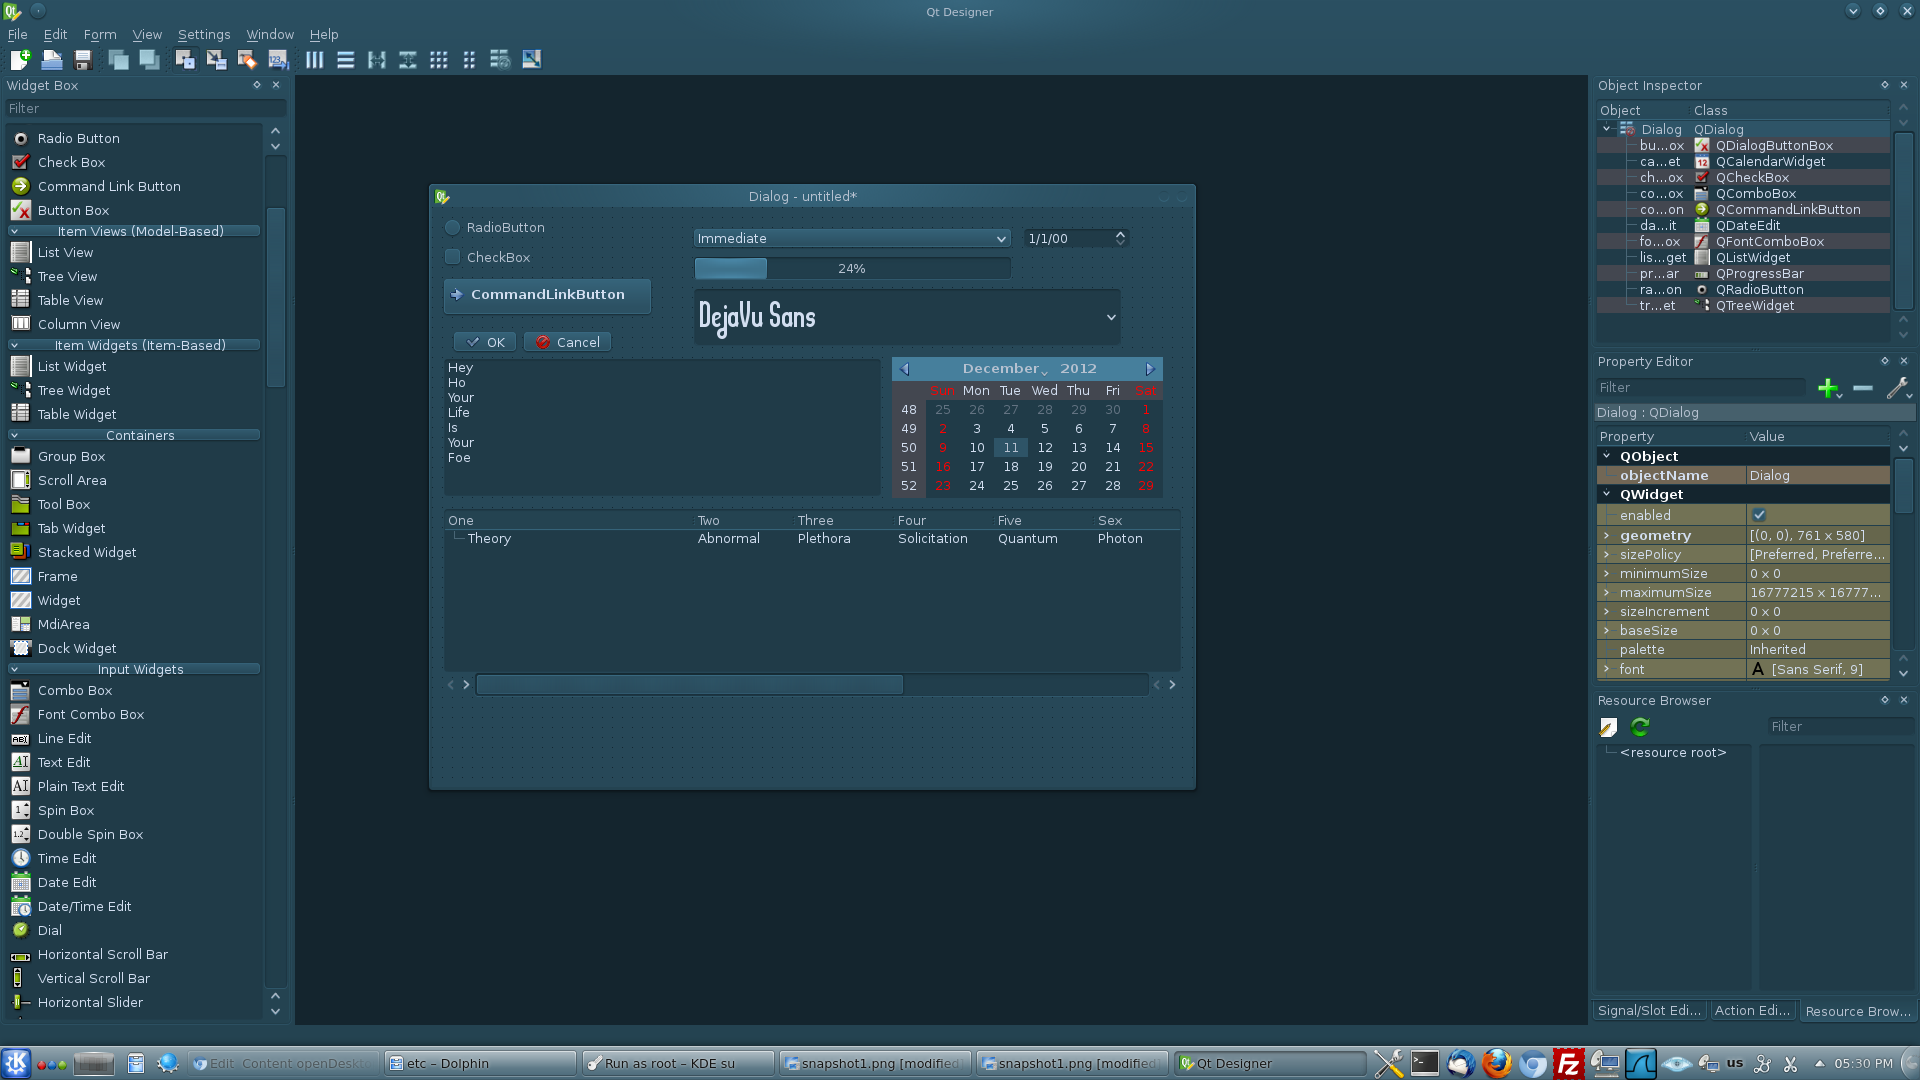Switch to Action Editor tab
The height and width of the screenshot is (1080, 1920).
(1752, 1011)
